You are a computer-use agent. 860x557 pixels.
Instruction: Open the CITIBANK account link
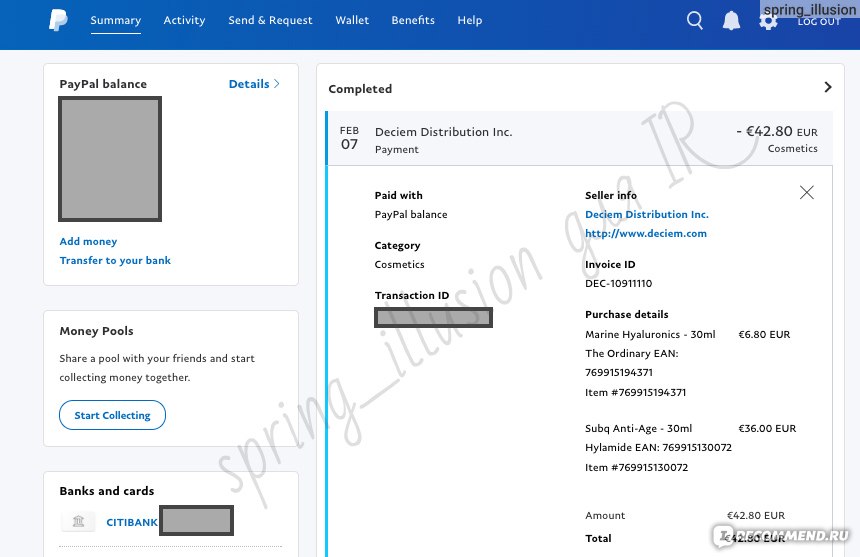(132, 522)
